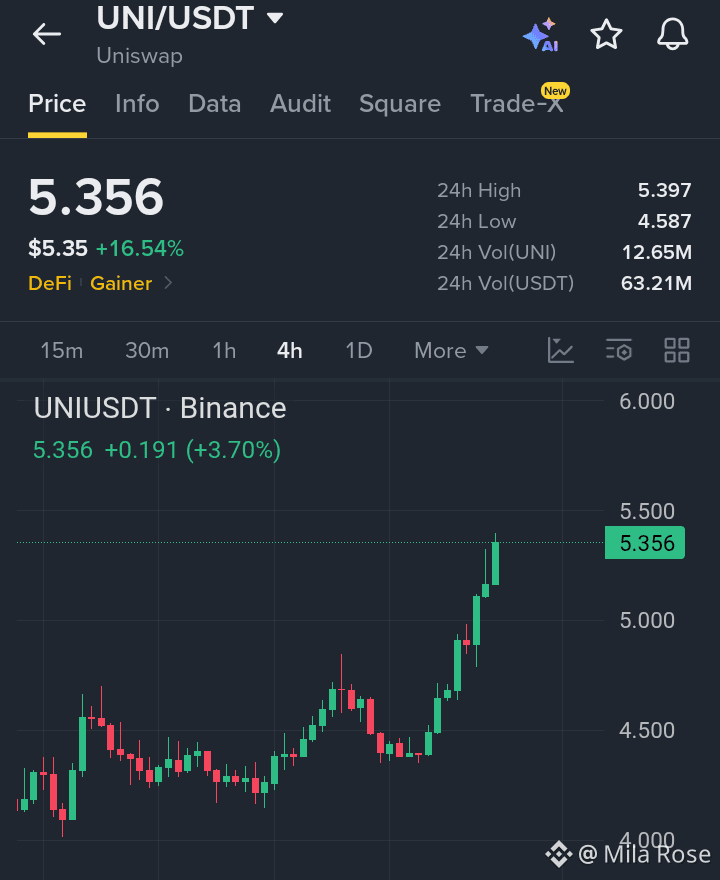Add UNI/USDT to favorites star
The height and width of the screenshot is (880, 720).
click(607, 34)
